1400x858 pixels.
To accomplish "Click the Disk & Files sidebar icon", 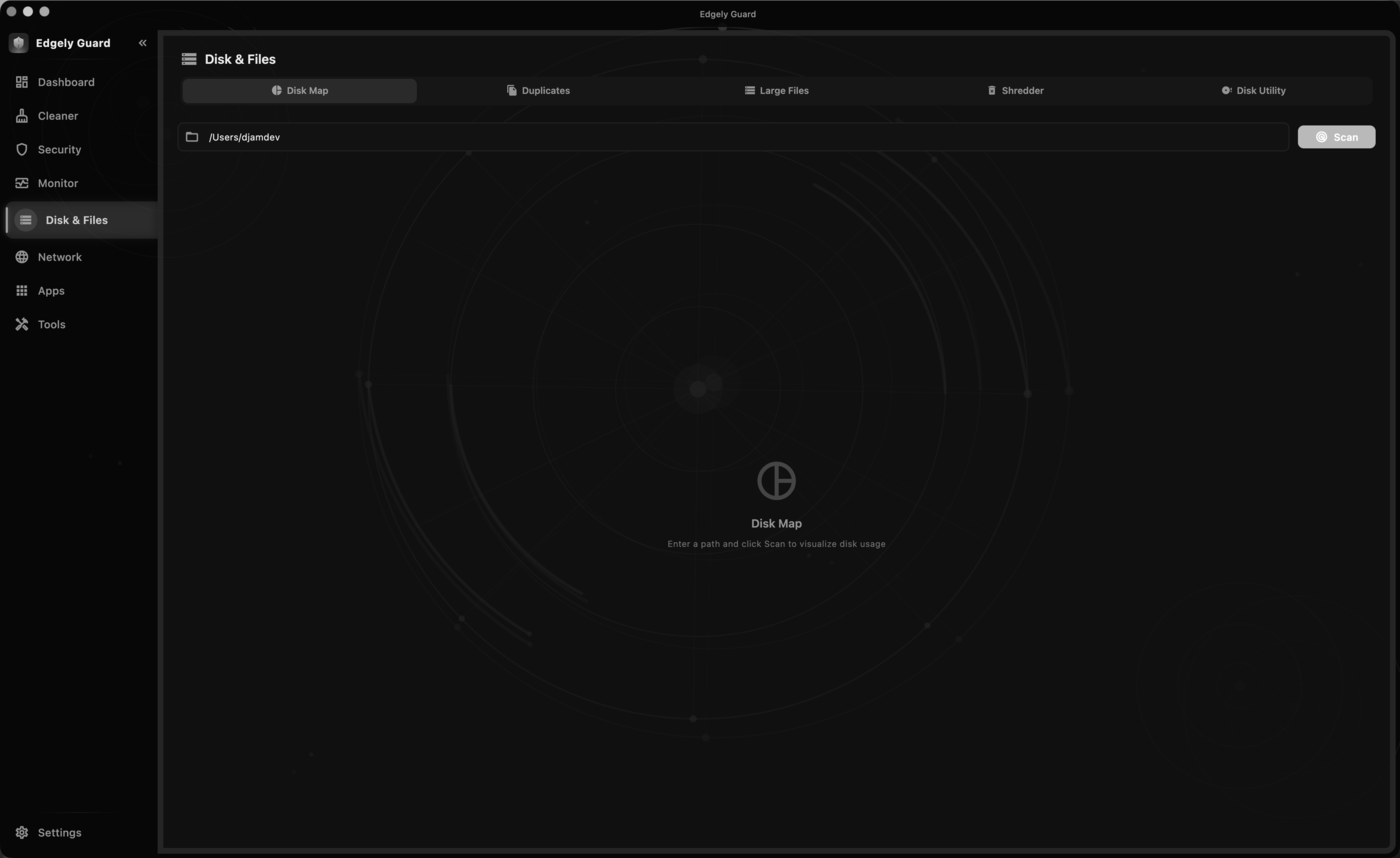I will coord(25,220).
